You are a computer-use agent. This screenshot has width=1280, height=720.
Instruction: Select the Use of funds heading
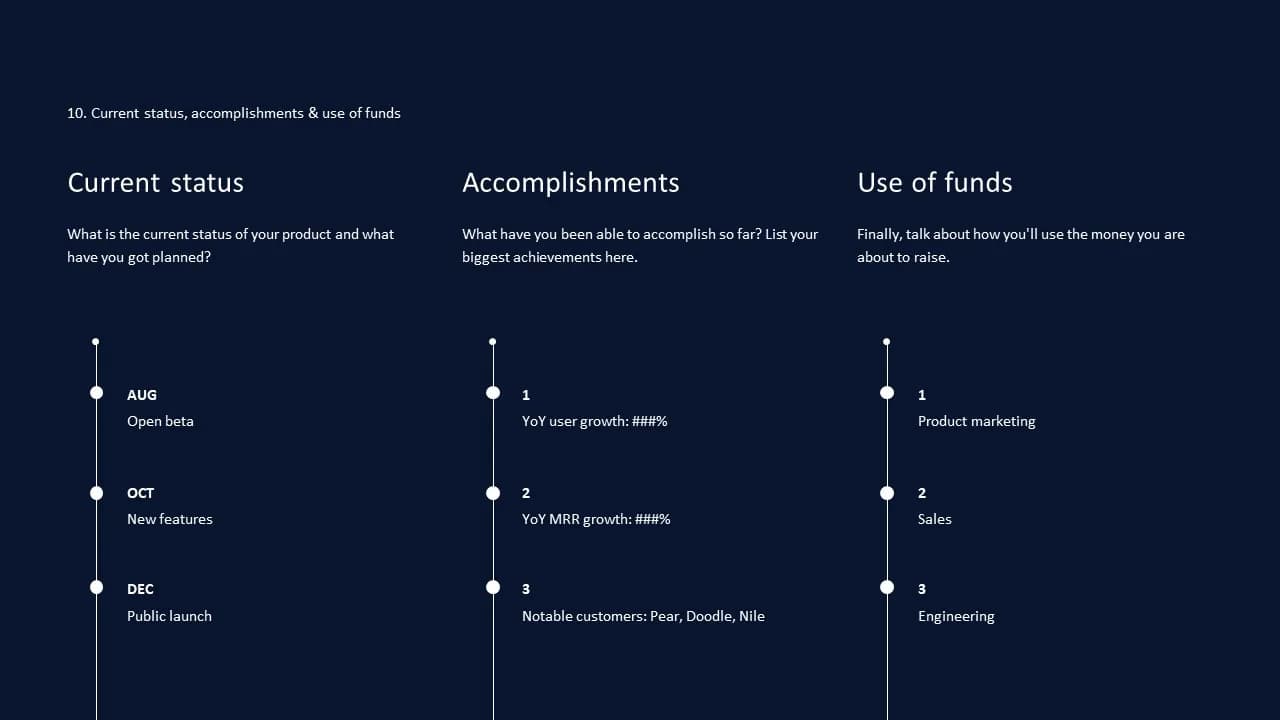935,183
